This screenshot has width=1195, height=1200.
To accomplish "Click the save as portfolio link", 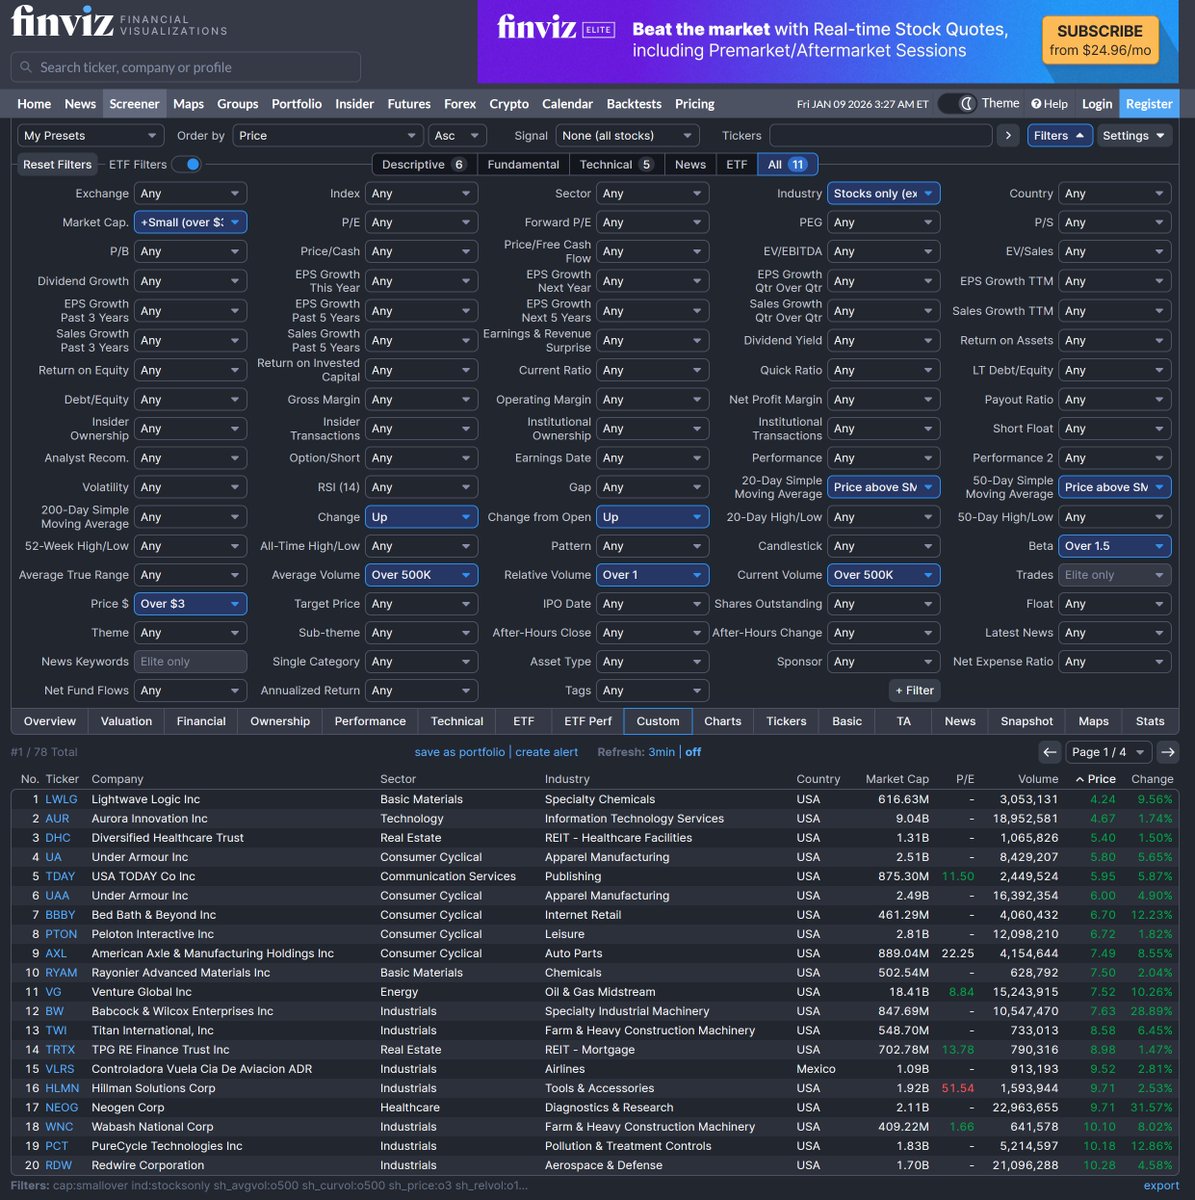I will 460,752.
